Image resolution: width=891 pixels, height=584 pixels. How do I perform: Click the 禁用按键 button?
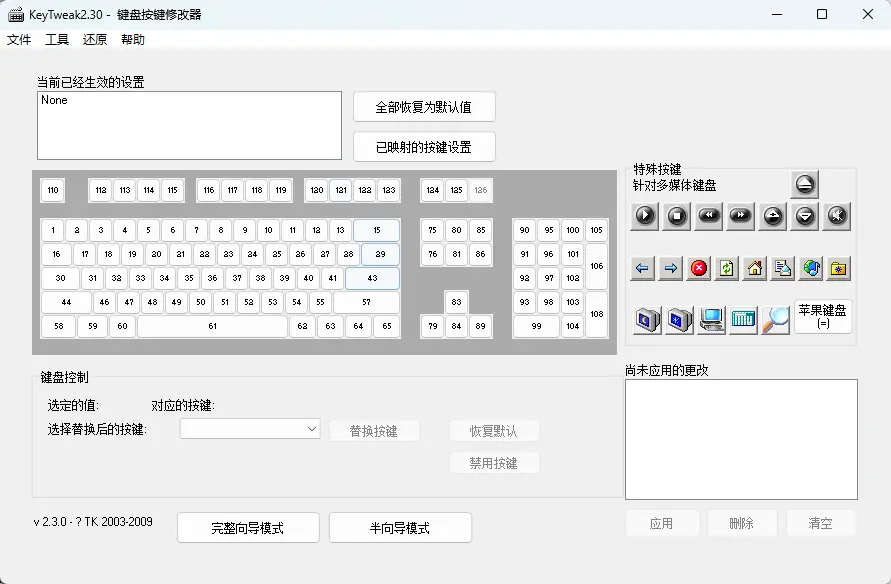pyautogui.click(x=494, y=463)
